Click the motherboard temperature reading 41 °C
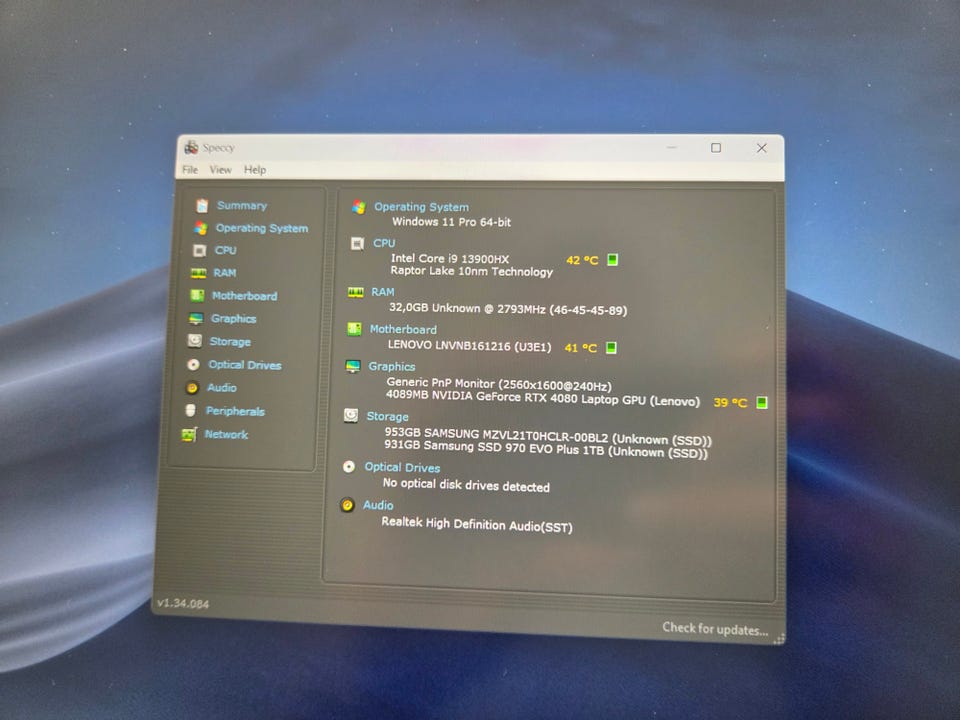The image size is (960, 720). point(580,348)
